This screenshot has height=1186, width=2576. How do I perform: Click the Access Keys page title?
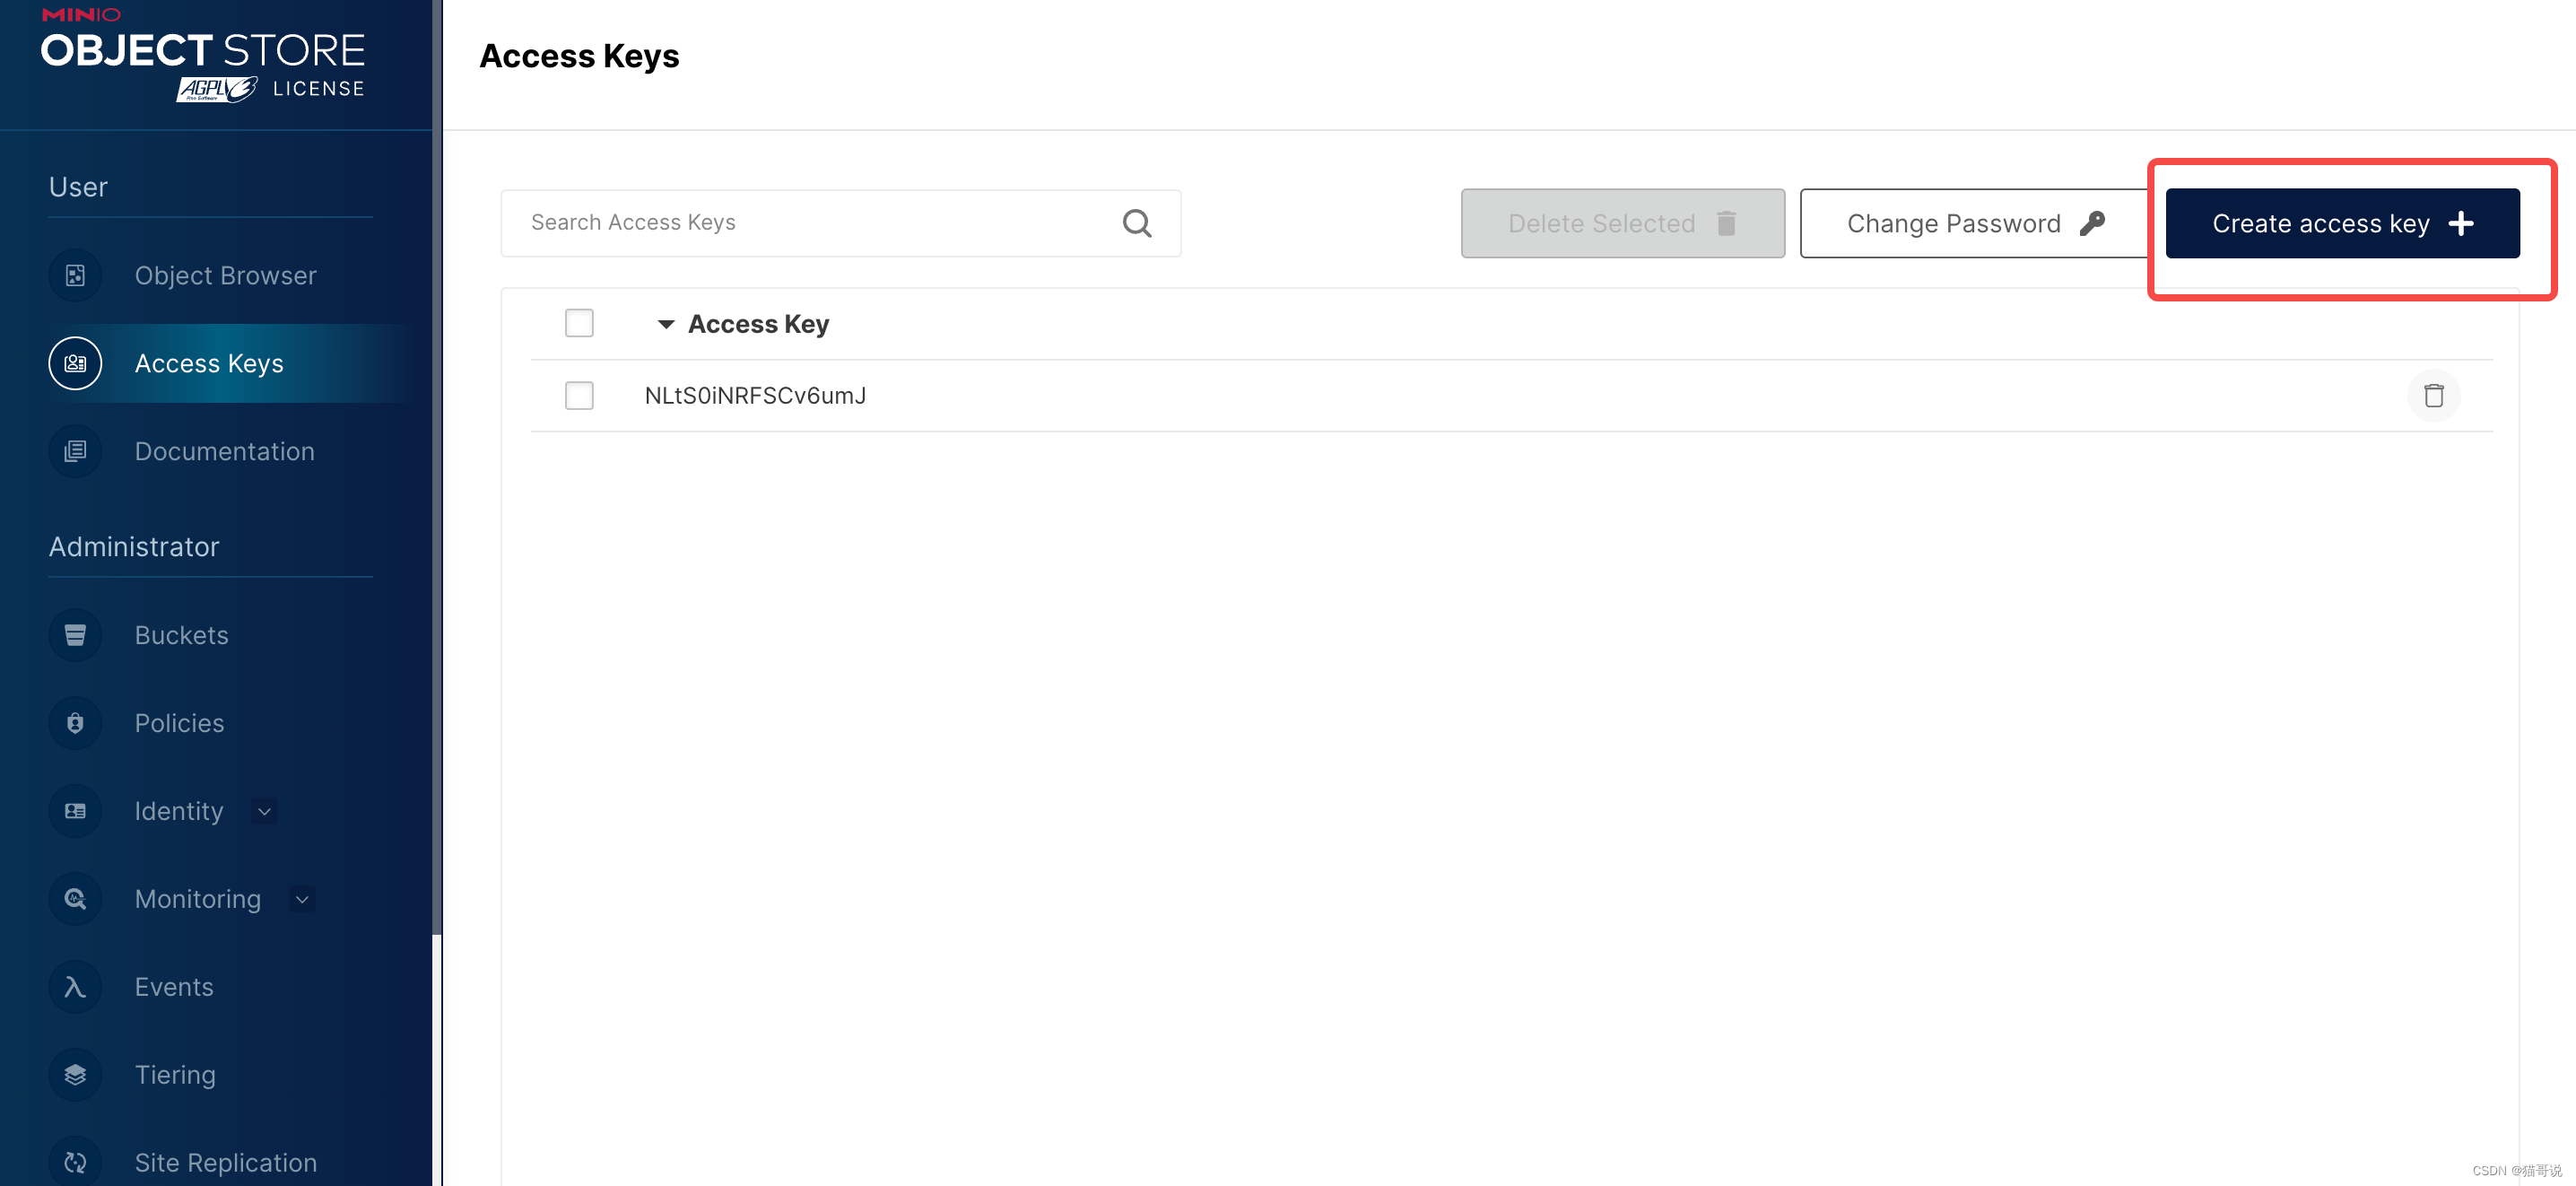click(x=579, y=56)
